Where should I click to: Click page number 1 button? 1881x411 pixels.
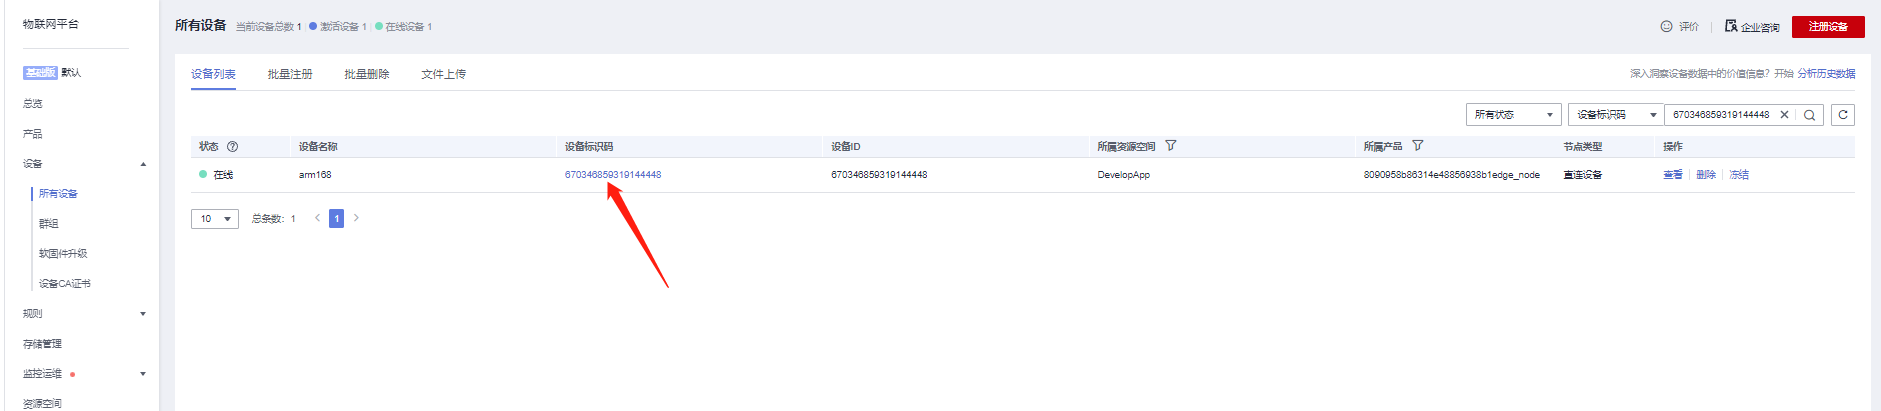337,218
